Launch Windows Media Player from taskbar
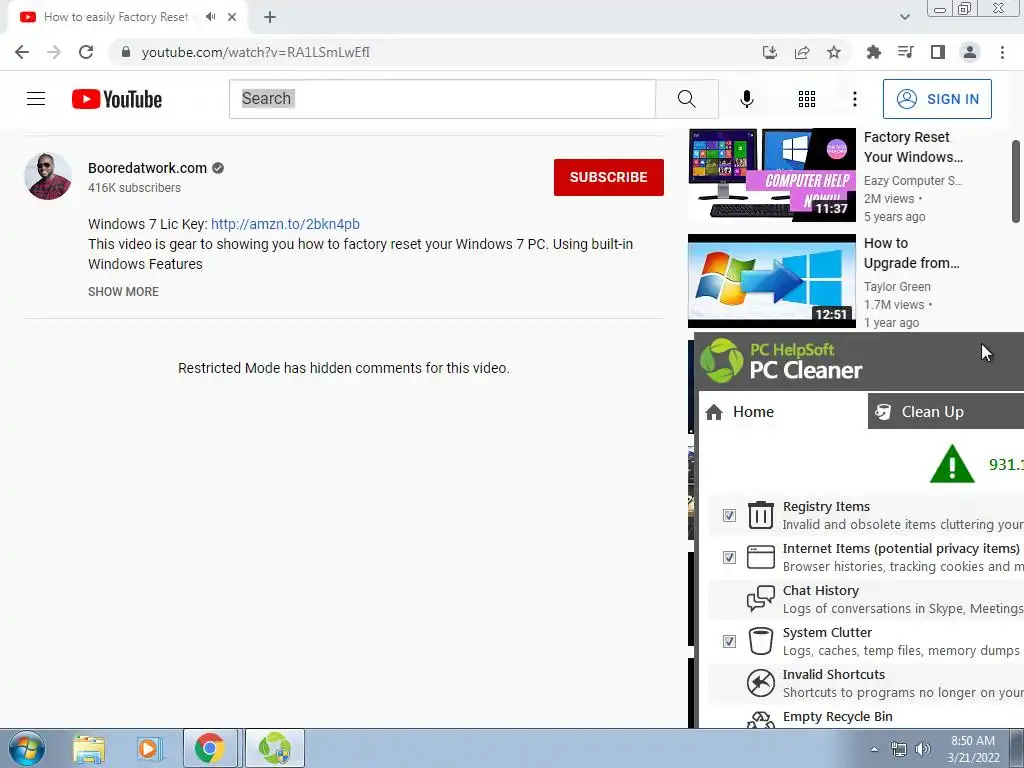Screen dimensions: 1024x768 click(148, 749)
